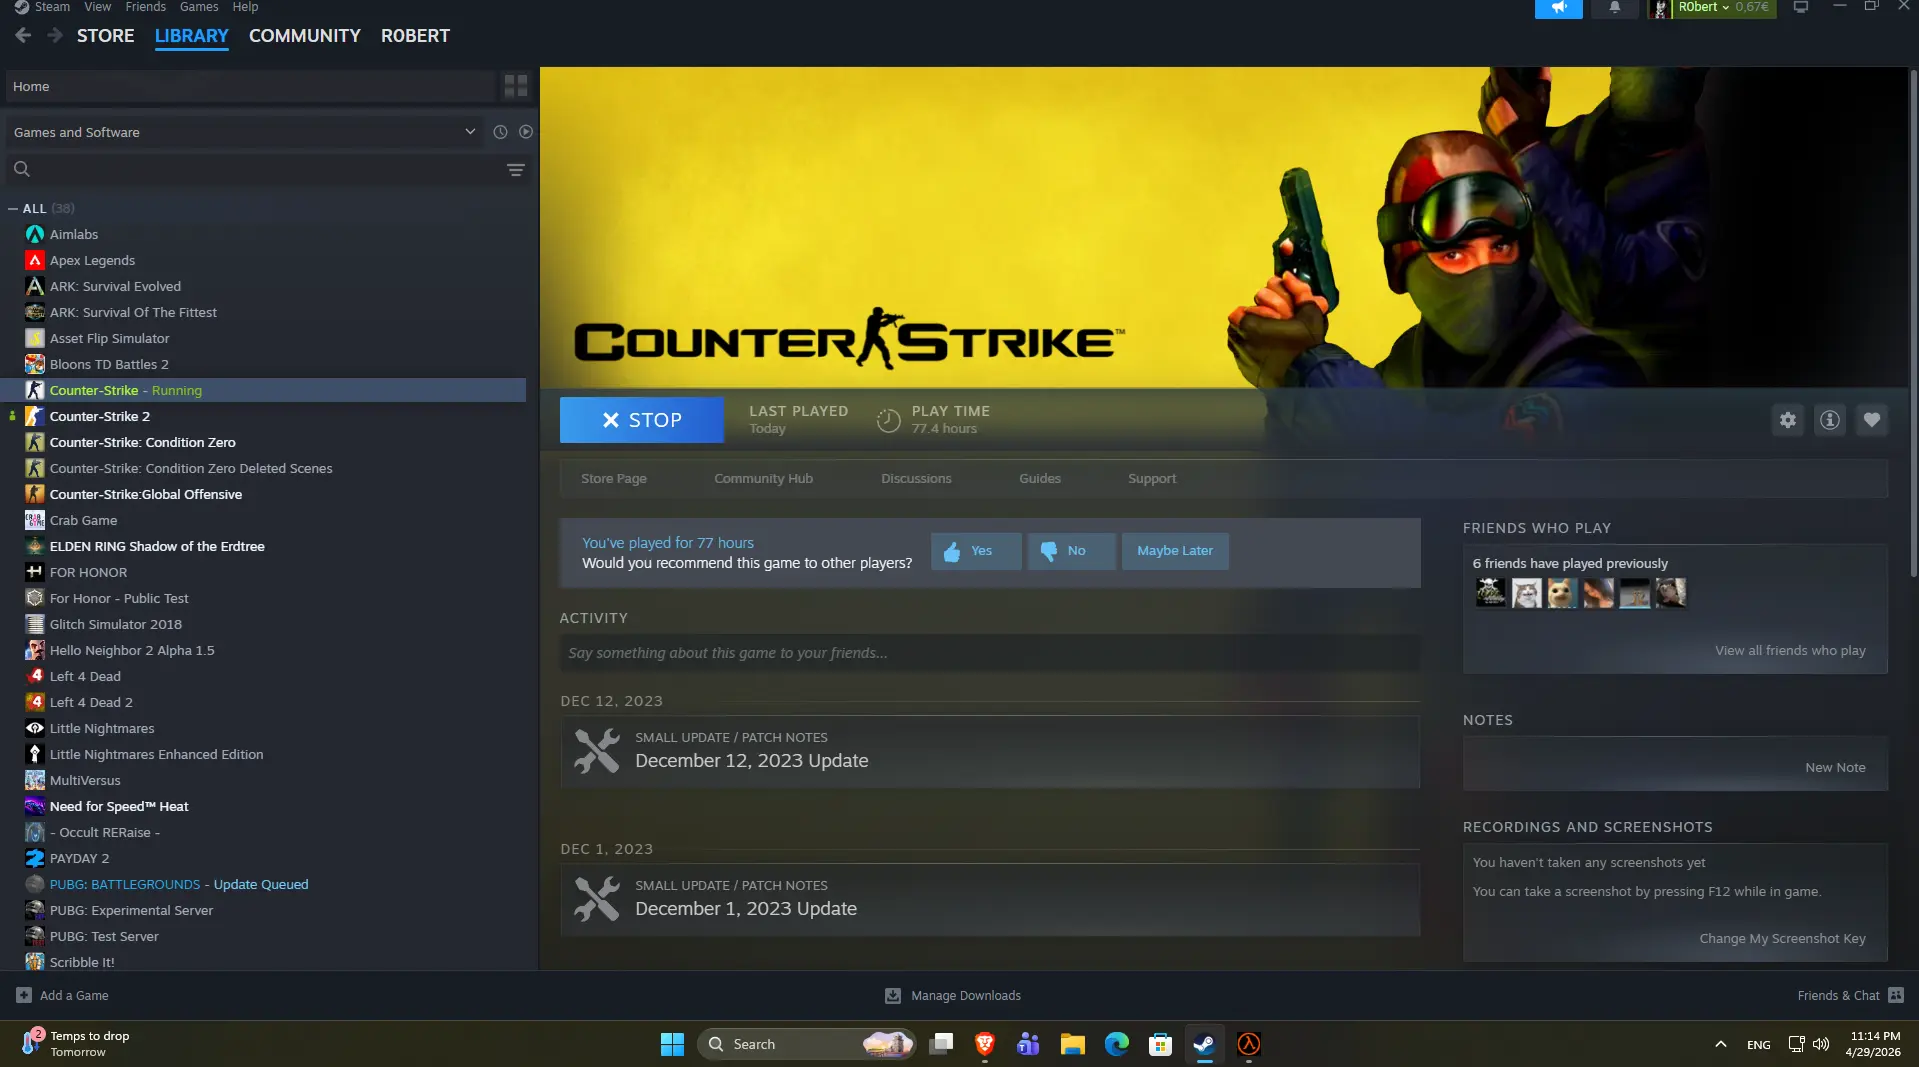Select Little Nightmares Enhanced Edition
This screenshot has width=1919, height=1067.
157,755
